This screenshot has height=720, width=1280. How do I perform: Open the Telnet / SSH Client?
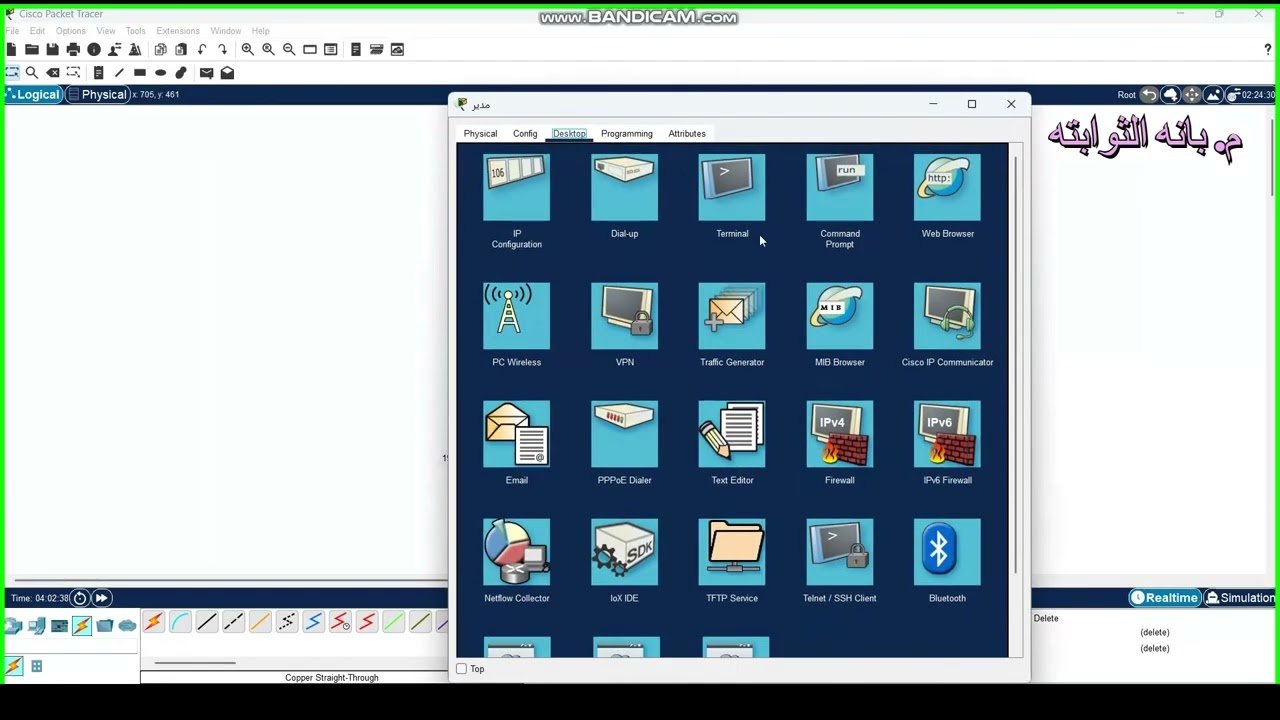(840, 552)
